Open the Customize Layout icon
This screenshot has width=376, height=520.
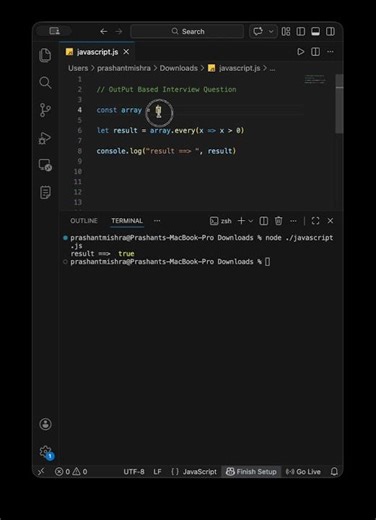[286, 32]
